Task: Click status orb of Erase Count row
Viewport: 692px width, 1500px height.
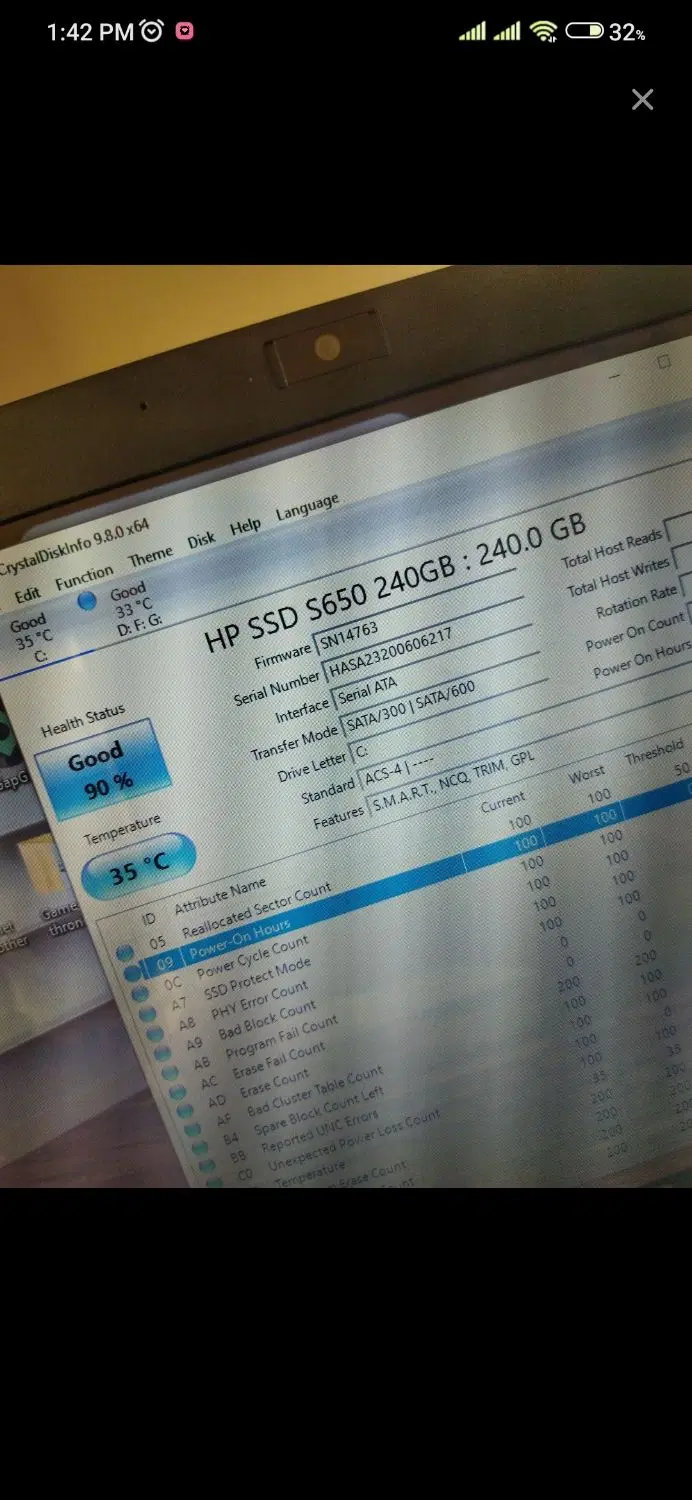Action: pyautogui.click(x=187, y=1108)
